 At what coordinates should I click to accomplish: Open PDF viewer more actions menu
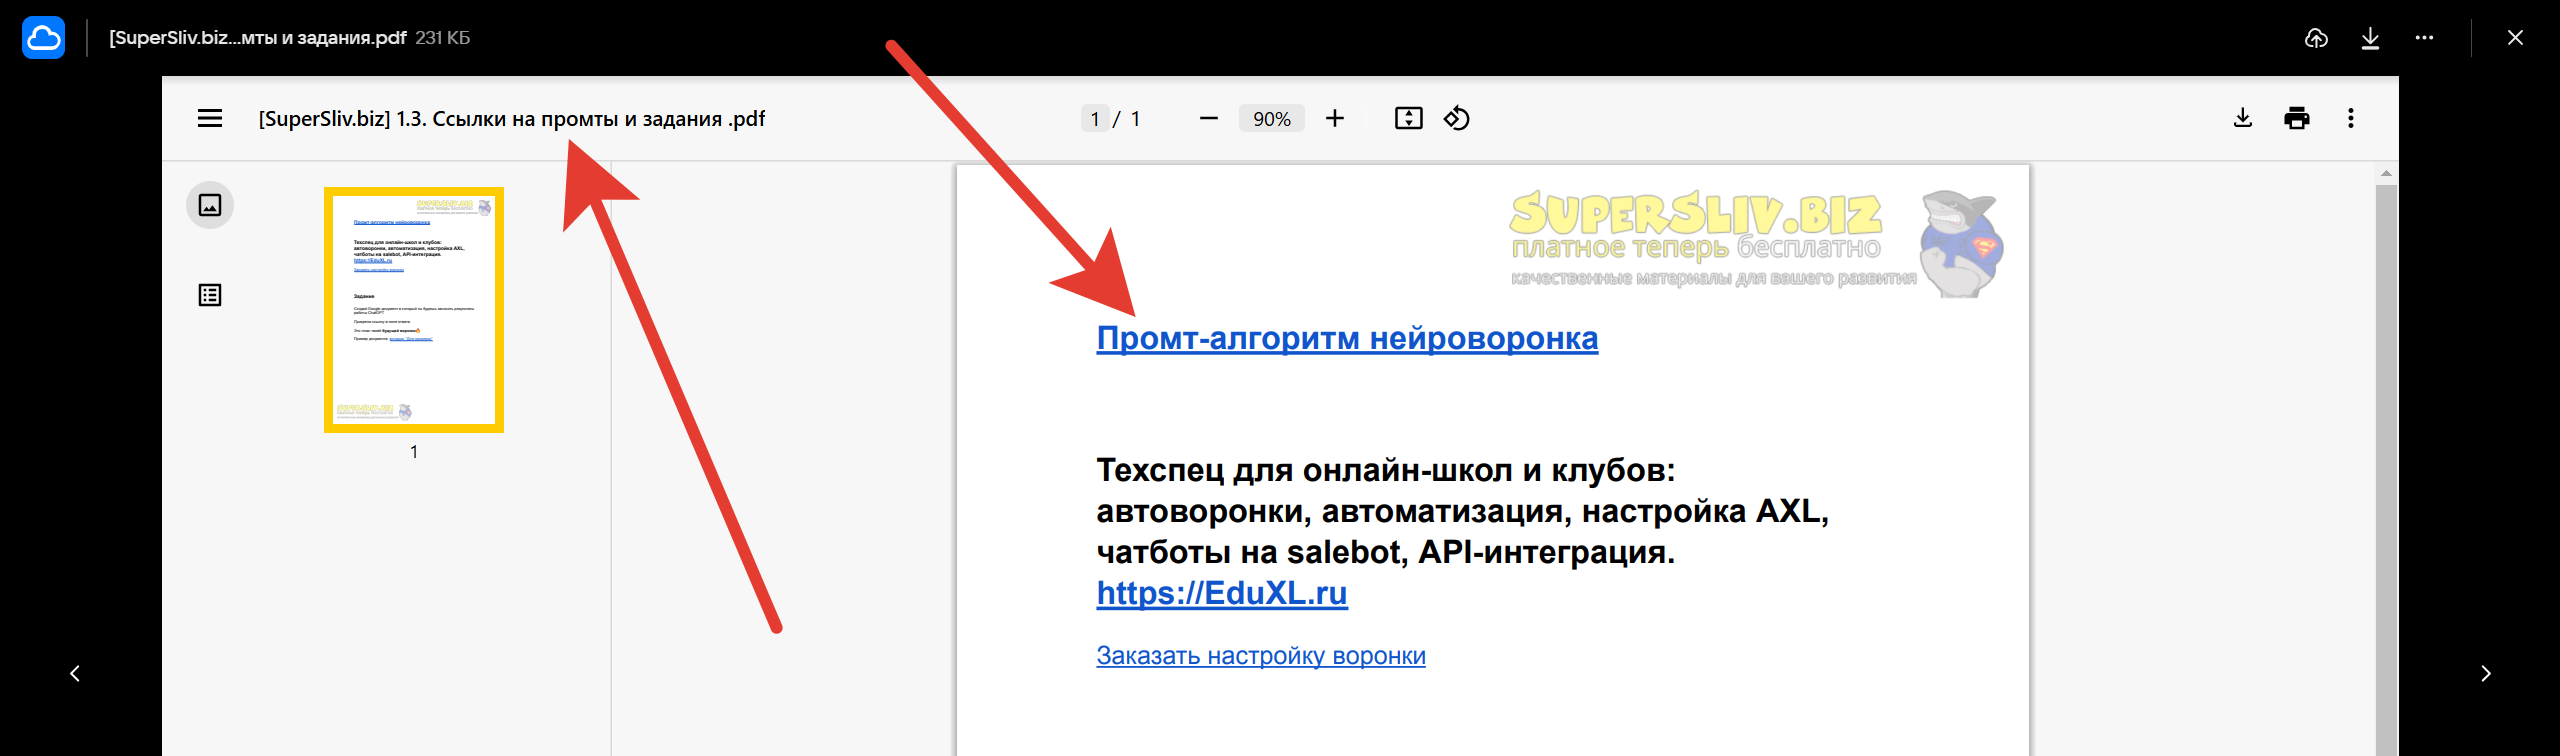point(2351,119)
